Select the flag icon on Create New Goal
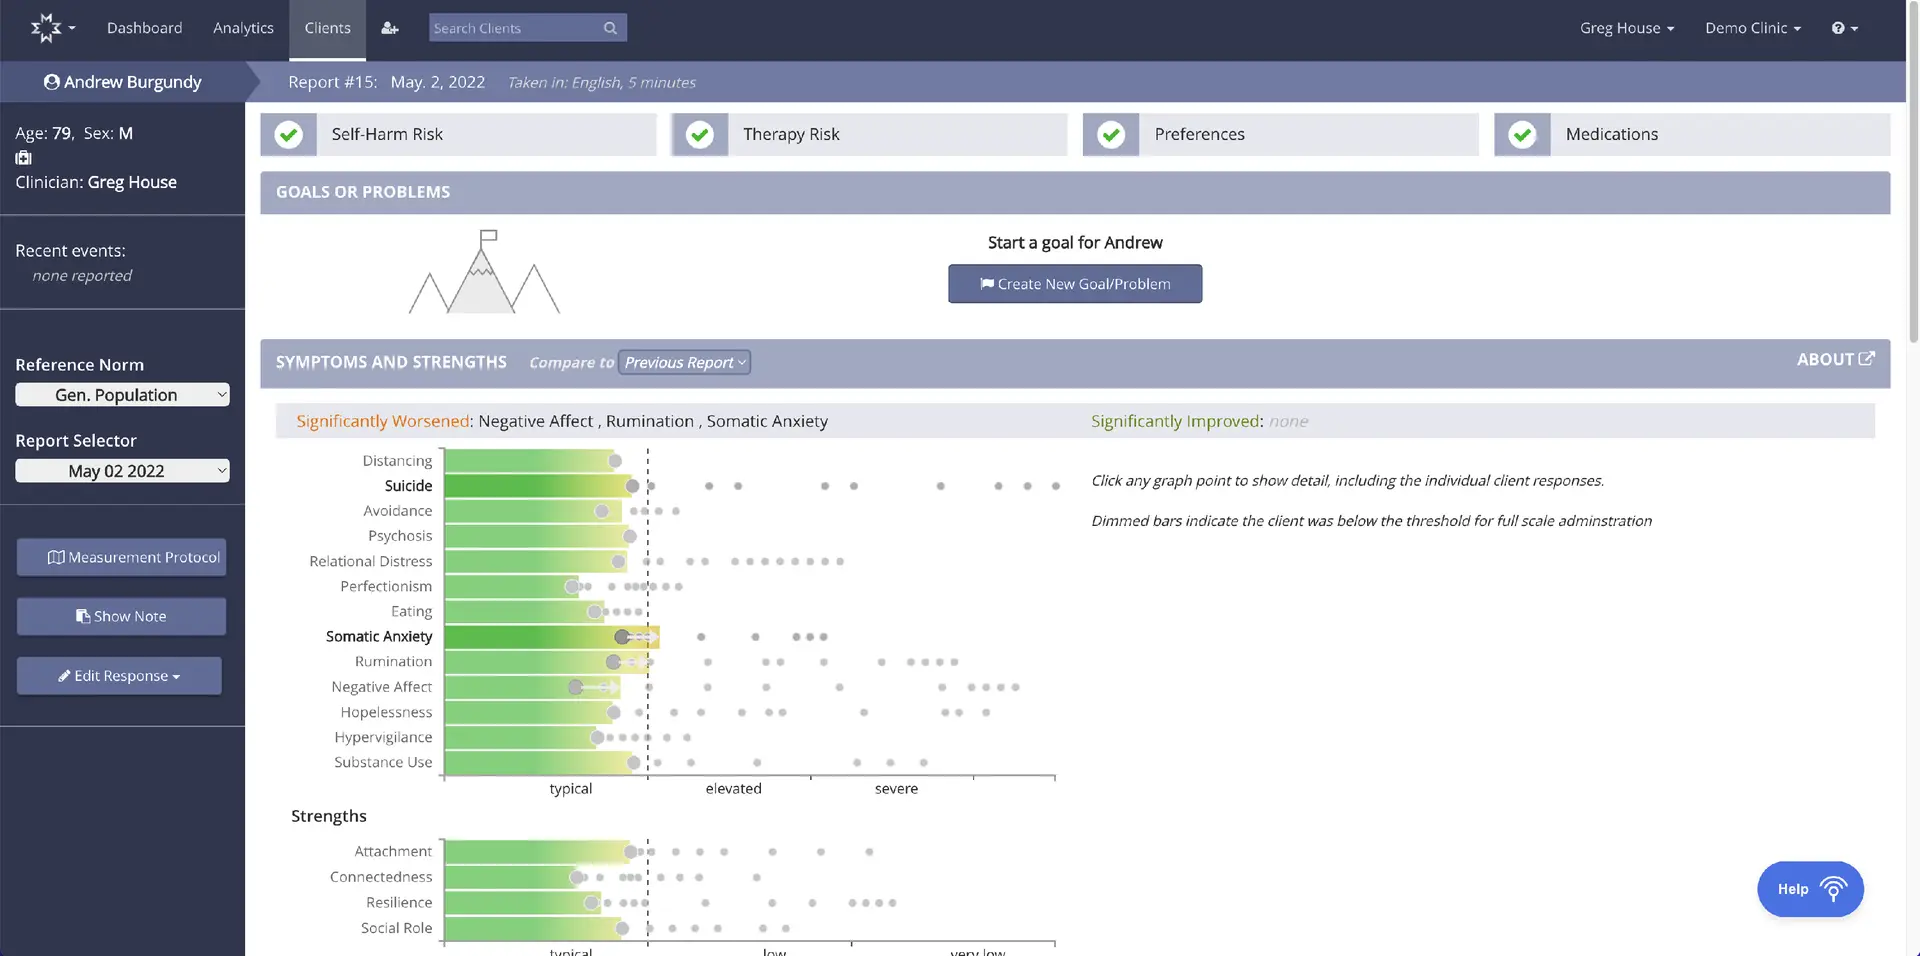The height and width of the screenshot is (956, 1920). tap(988, 284)
